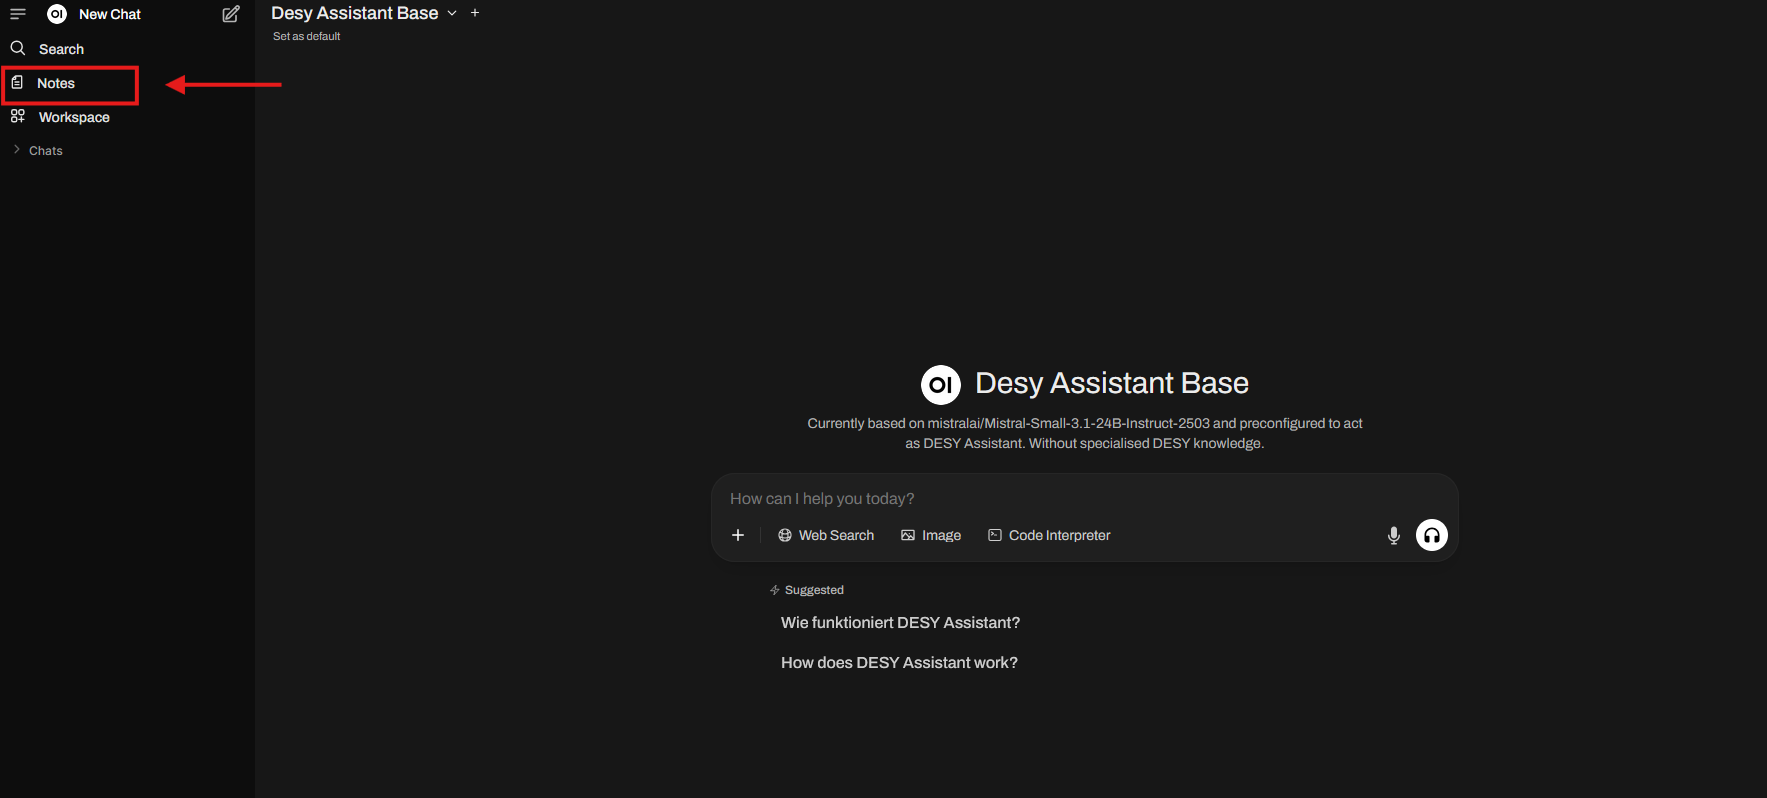Screen dimensions: 1767x798
Task: Click the Code Interpreter icon
Action: pyautogui.click(x=995, y=535)
